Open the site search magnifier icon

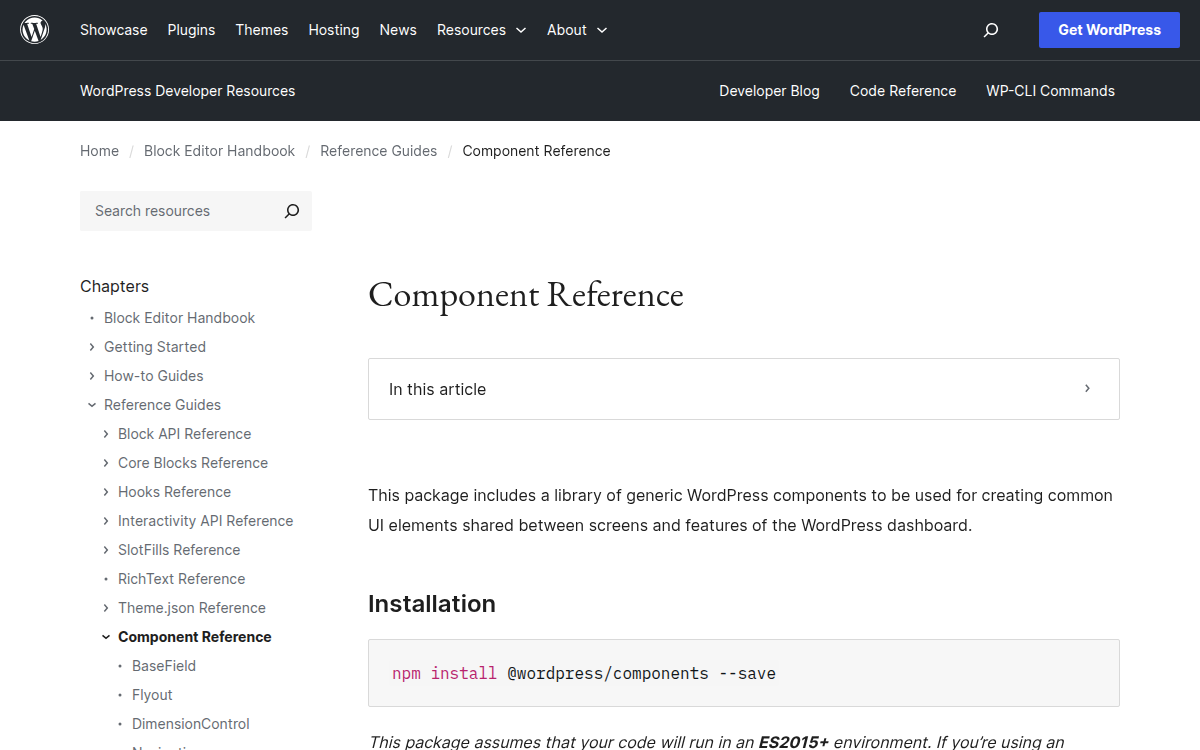click(x=991, y=30)
